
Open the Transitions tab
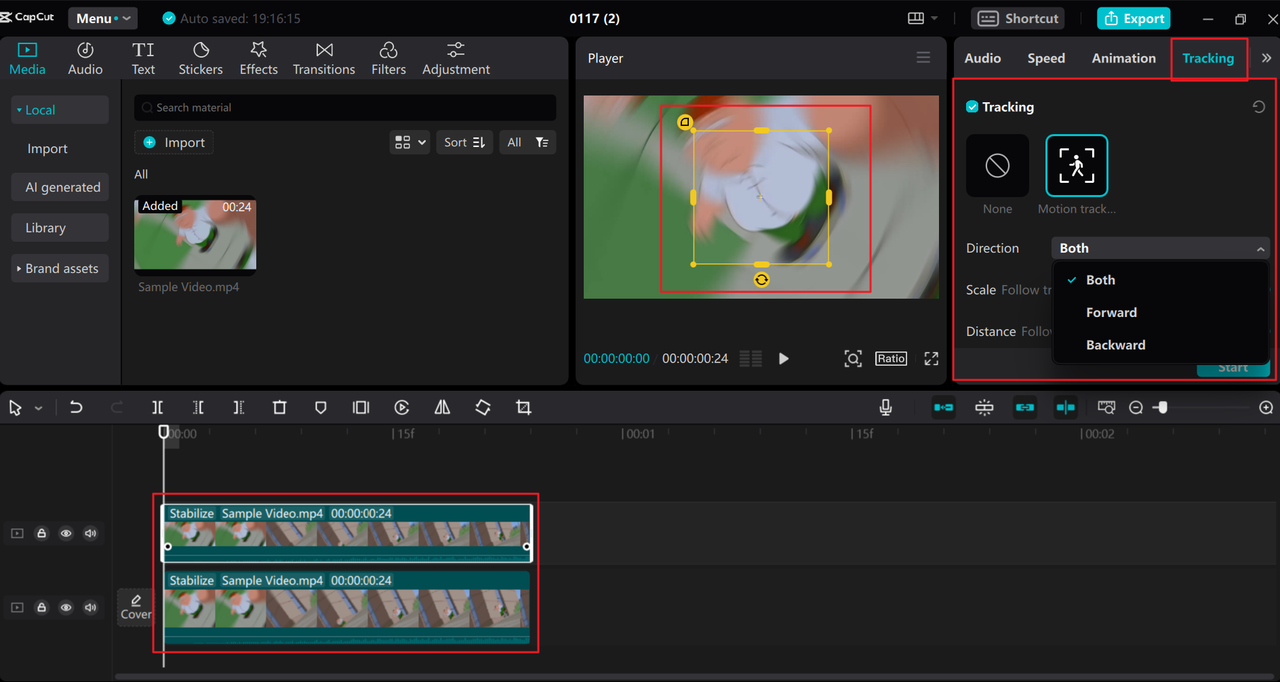click(324, 59)
